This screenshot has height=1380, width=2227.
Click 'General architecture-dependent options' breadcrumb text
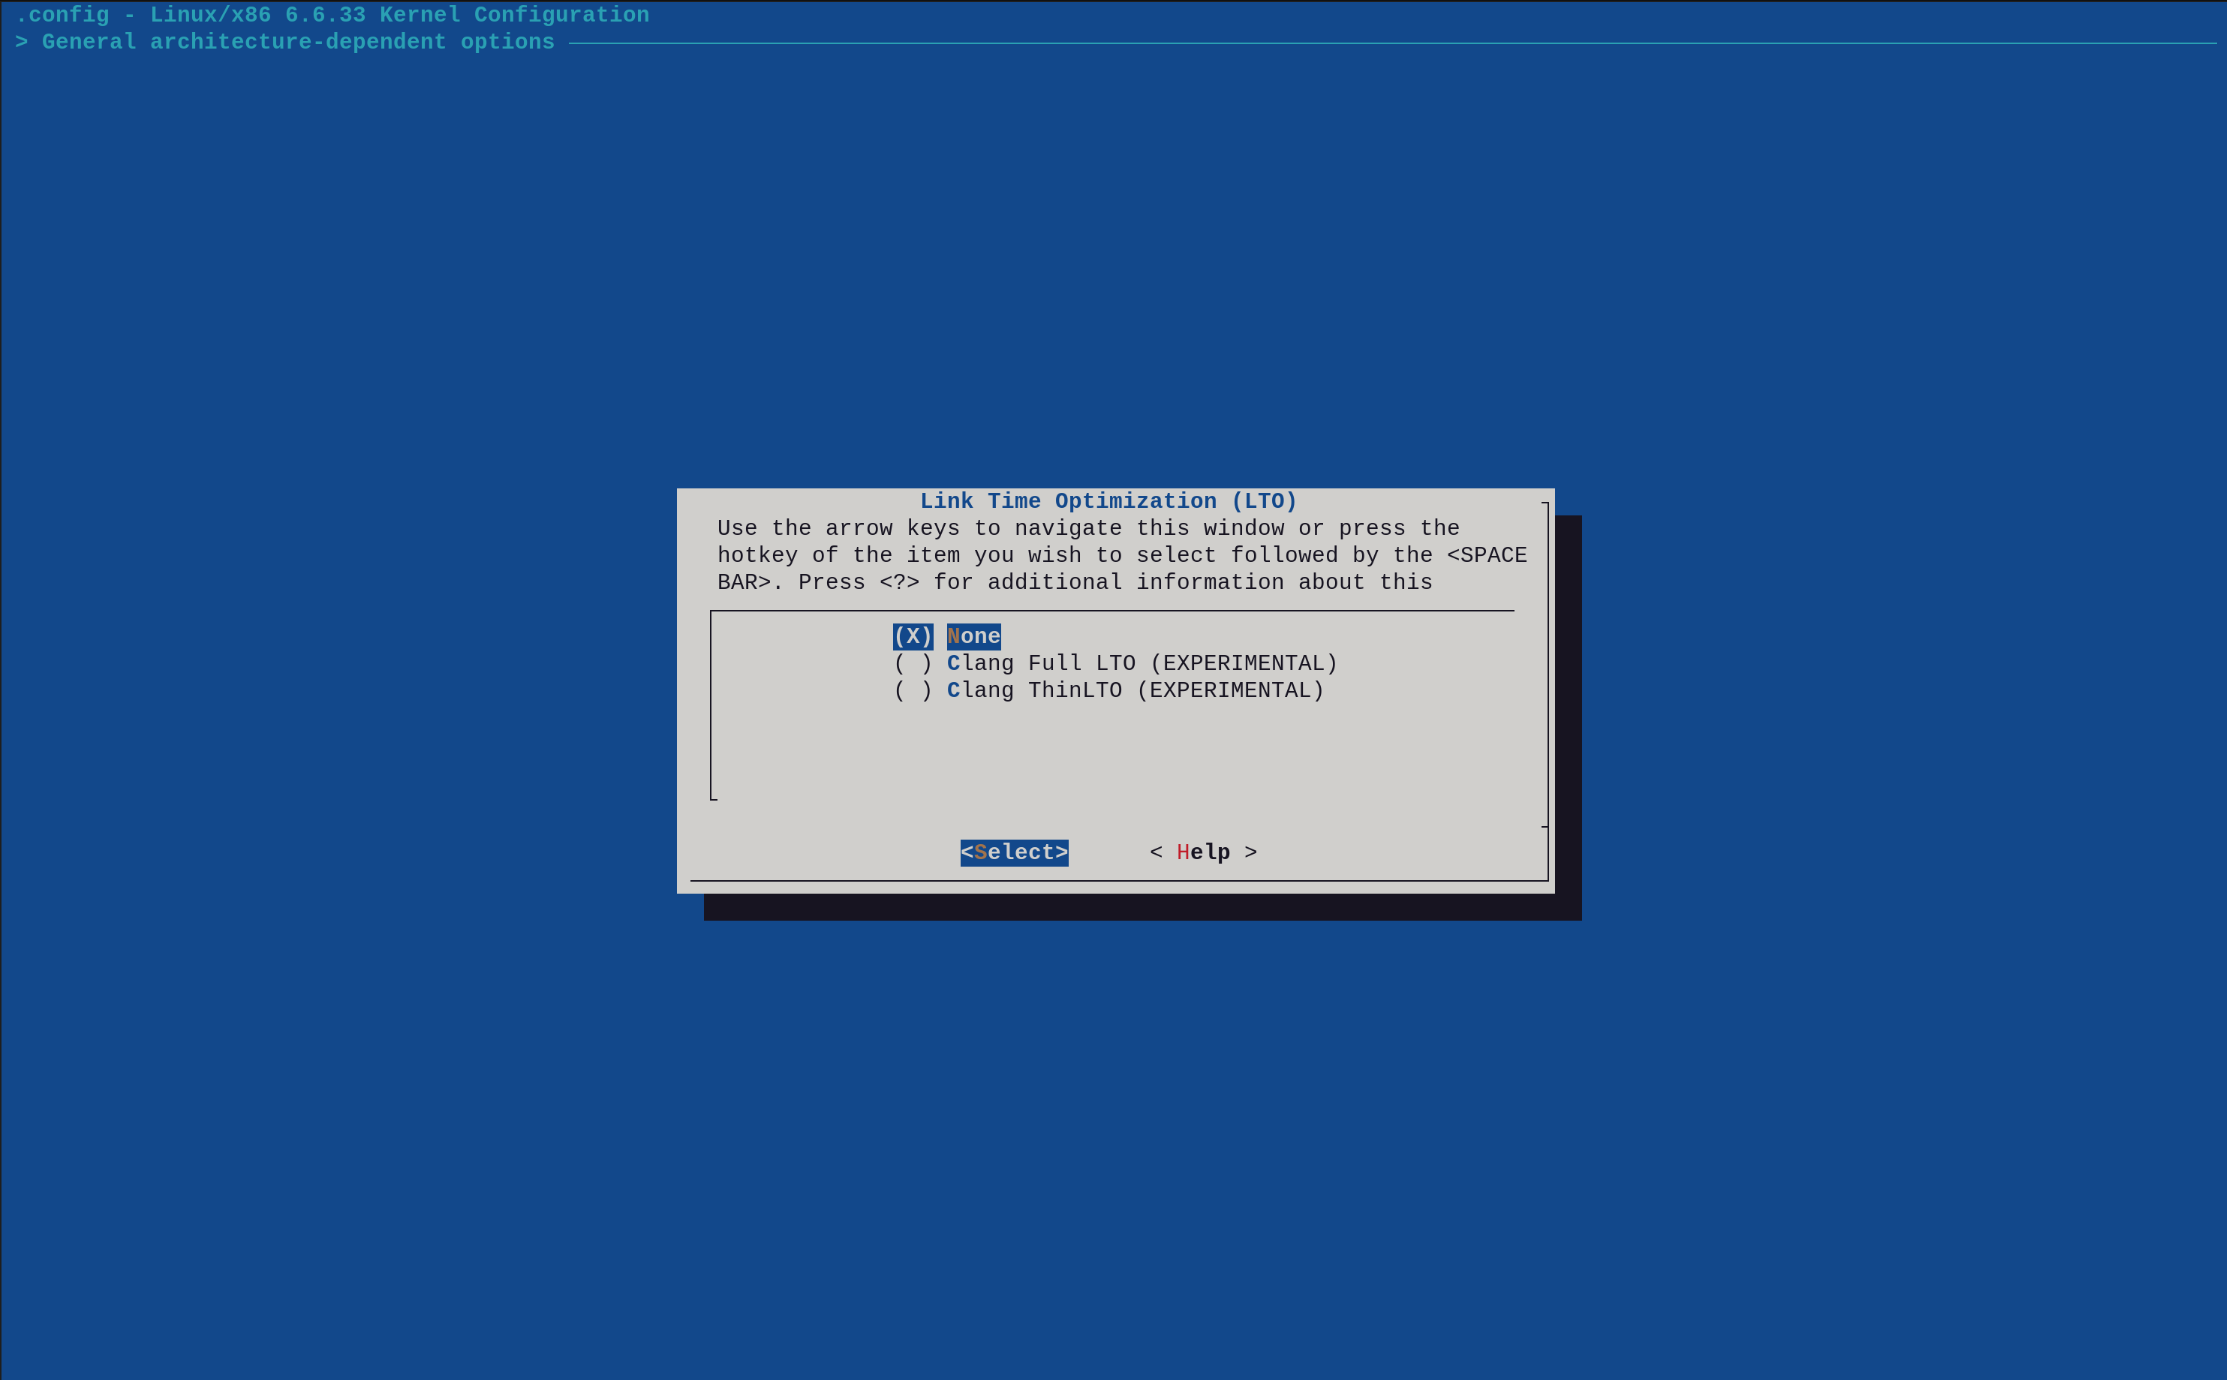pos(298,42)
